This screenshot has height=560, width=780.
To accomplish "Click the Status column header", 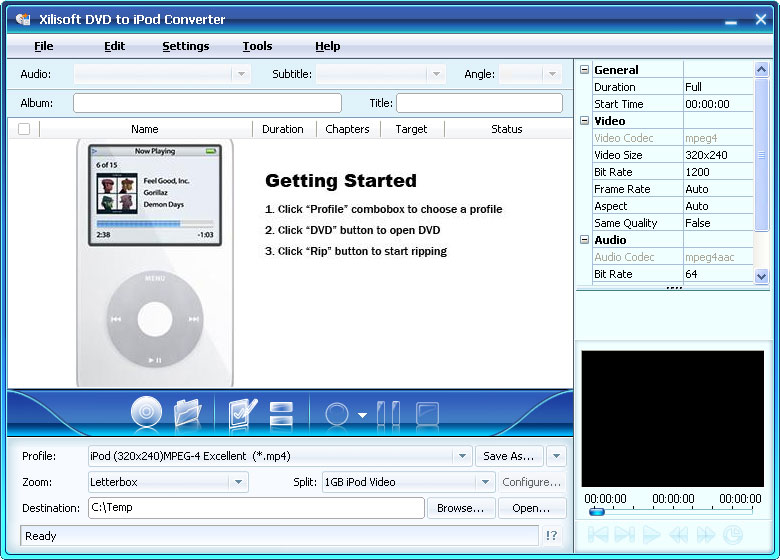I will (x=507, y=129).
